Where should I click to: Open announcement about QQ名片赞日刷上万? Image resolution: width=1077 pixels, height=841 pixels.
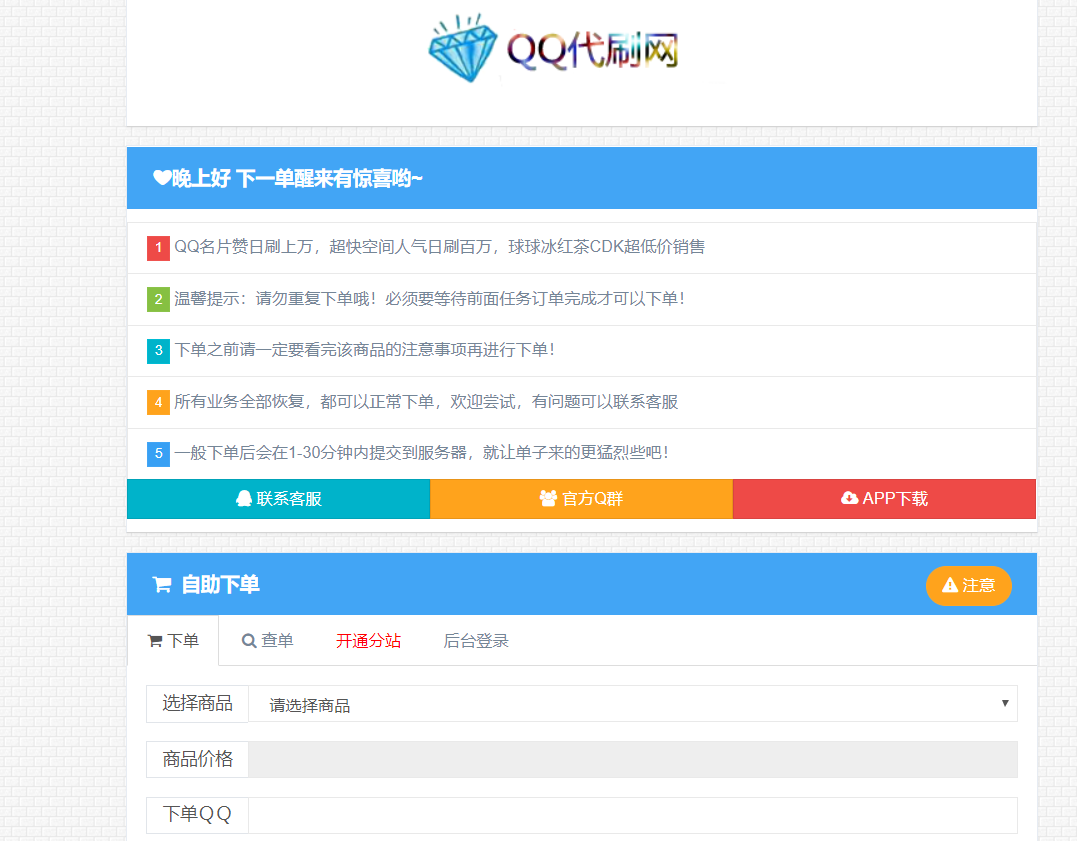tap(440, 246)
